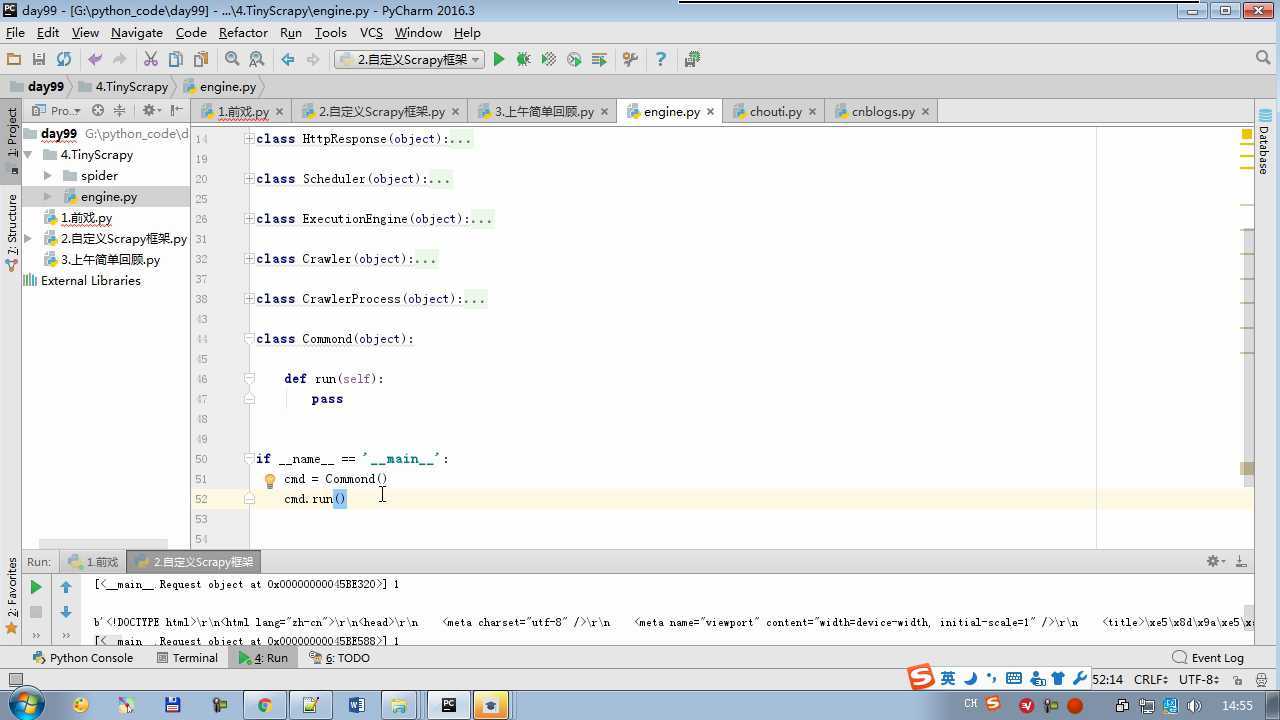Viewport: 1280px width, 720px height.
Task: Open Settings wrench toolbar icon
Action: [x=630, y=60]
